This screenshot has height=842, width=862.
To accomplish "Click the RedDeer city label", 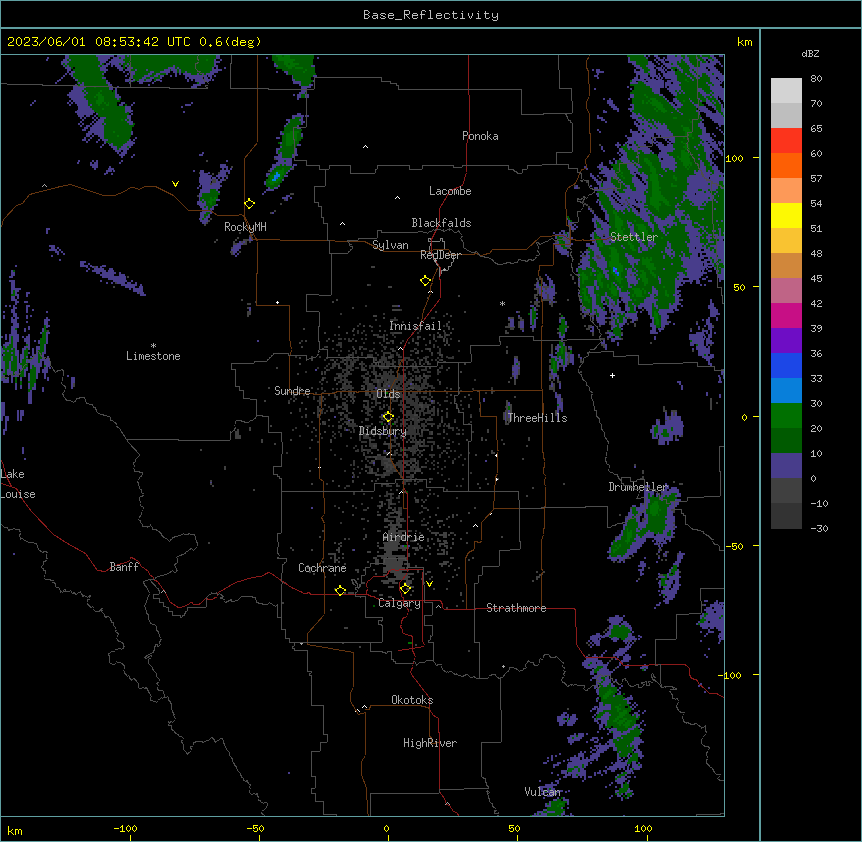I will coord(440,255).
